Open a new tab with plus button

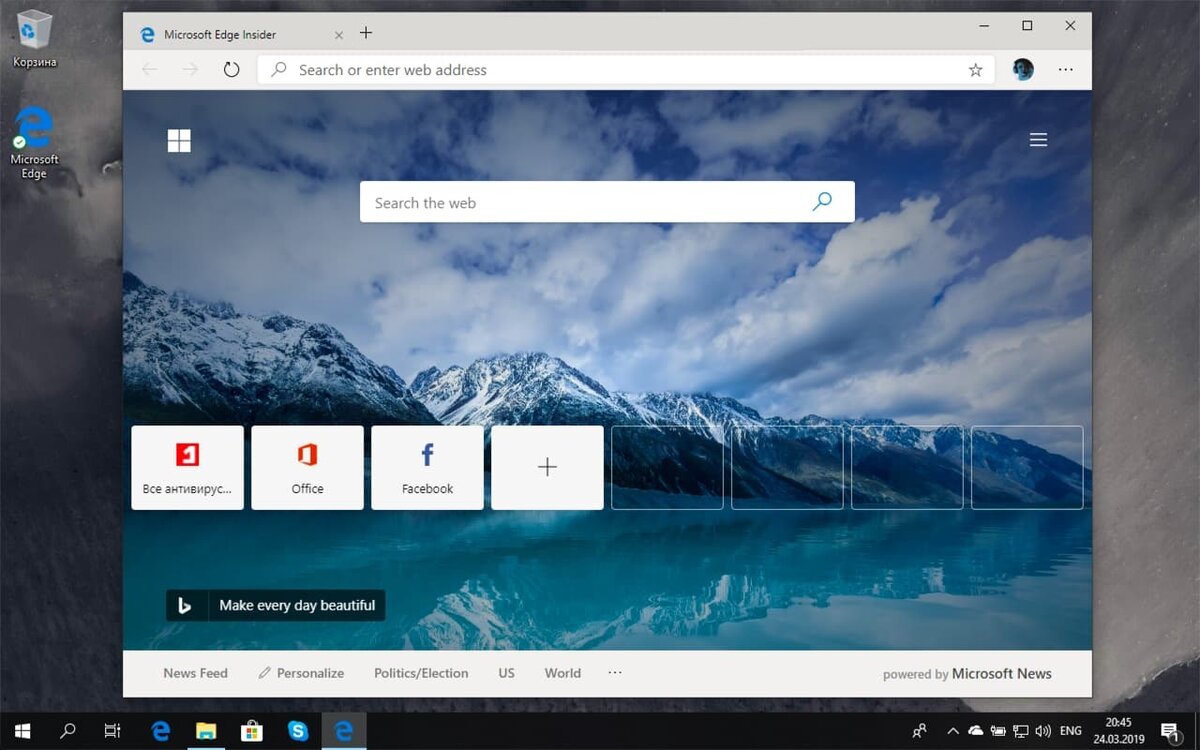[366, 33]
